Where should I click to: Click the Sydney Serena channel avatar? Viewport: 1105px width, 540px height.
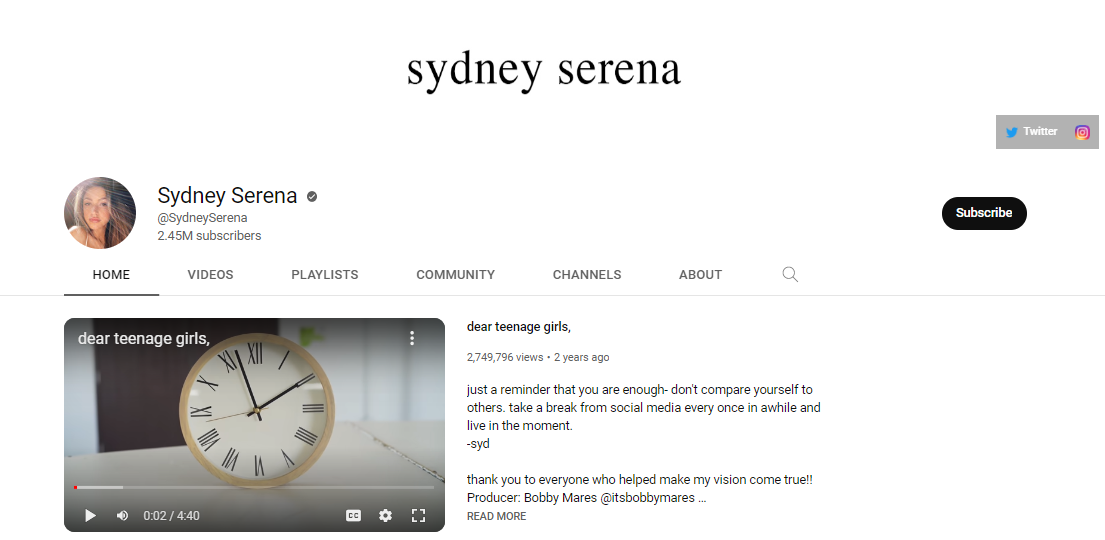pyautogui.click(x=100, y=213)
